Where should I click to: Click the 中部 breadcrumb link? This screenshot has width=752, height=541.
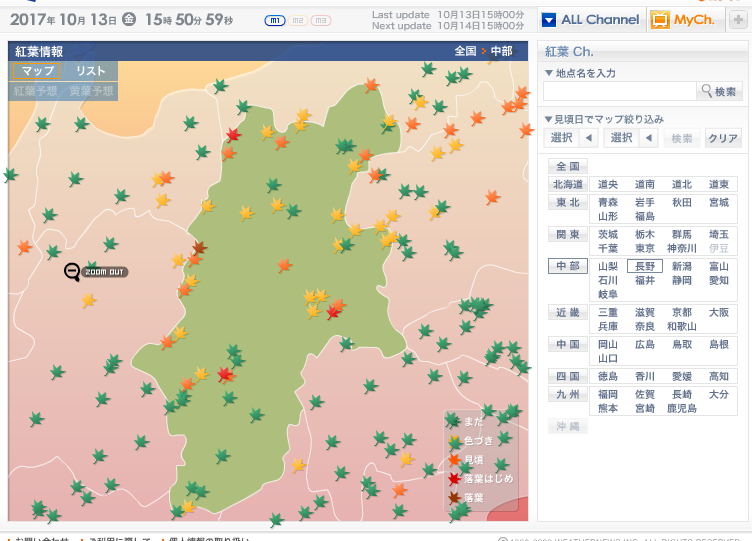click(502, 51)
